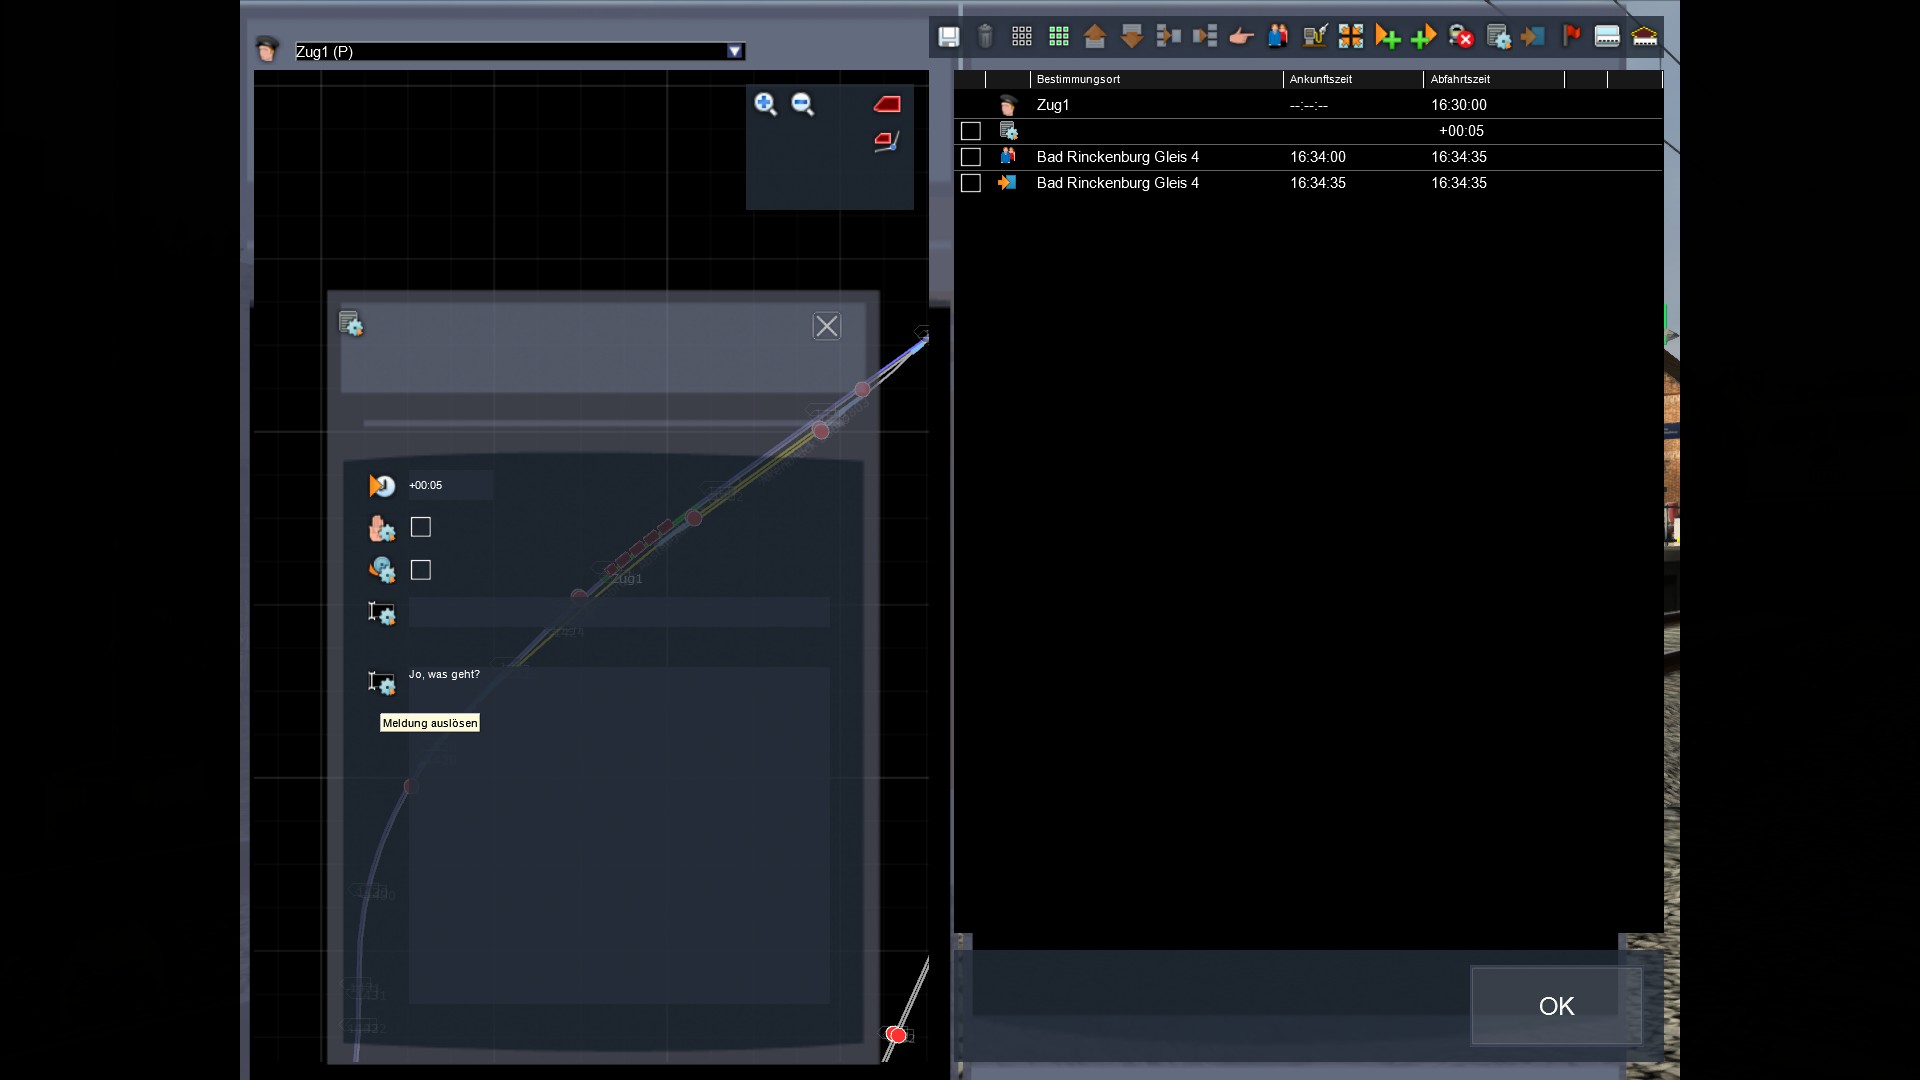The height and width of the screenshot is (1080, 1920).
Task: Click the +00:05 delay field in dialog
Action: (450, 485)
